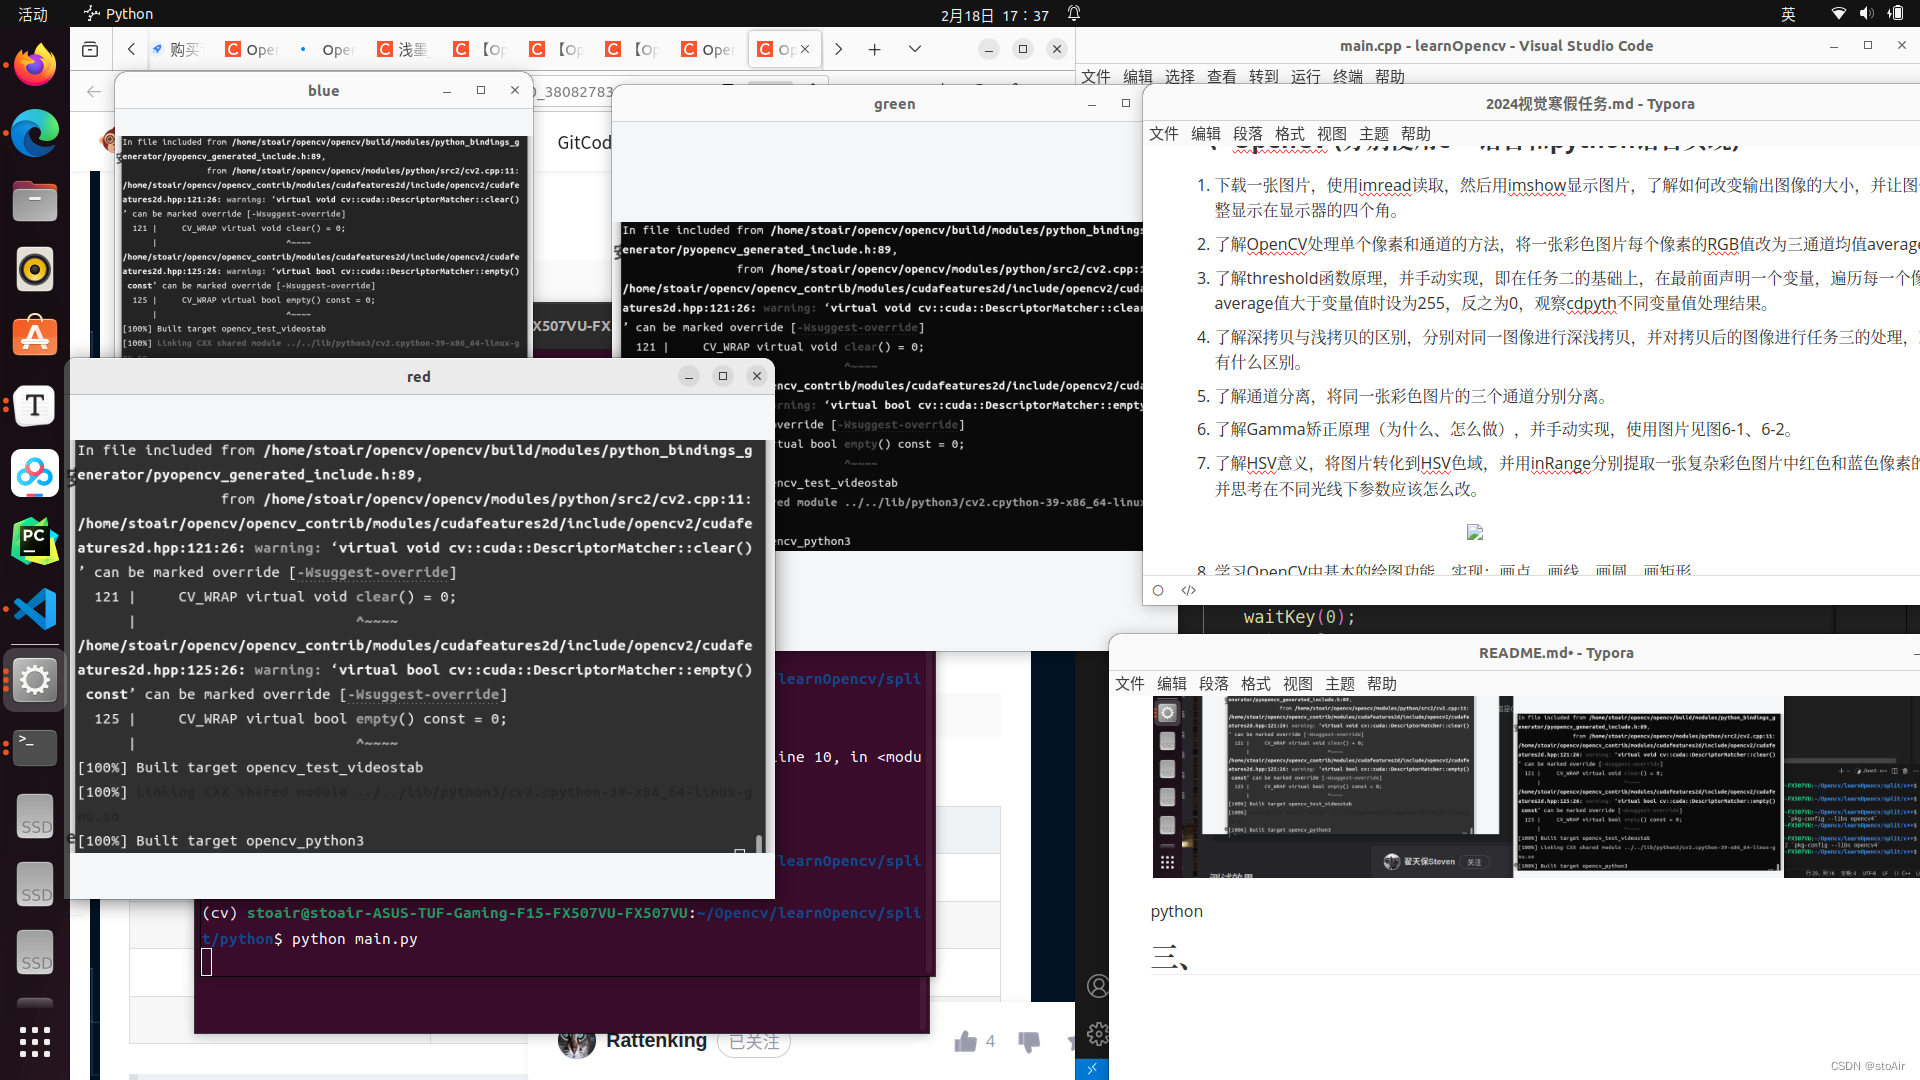Open the Python app menu in top bar
The image size is (1920, 1080).
click(x=118, y=14)
